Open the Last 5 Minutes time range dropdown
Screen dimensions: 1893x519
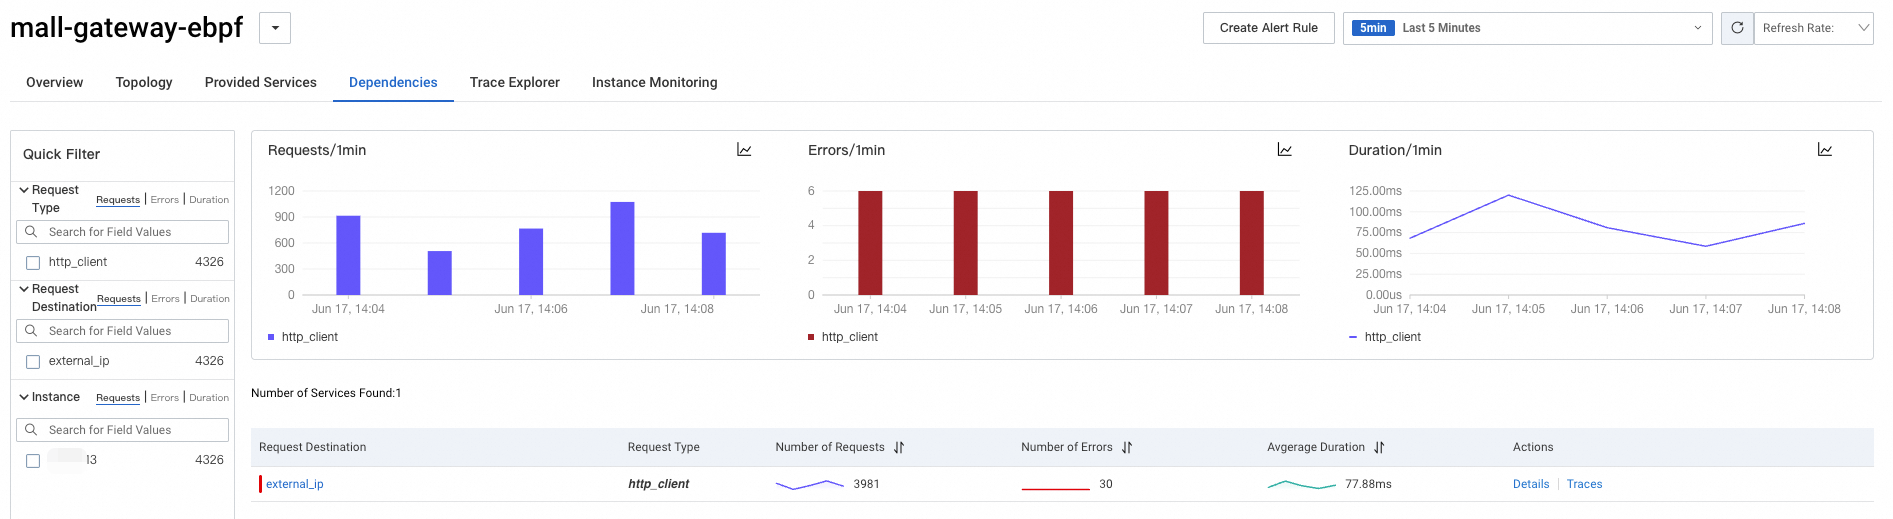click(x=1527, y=28)
